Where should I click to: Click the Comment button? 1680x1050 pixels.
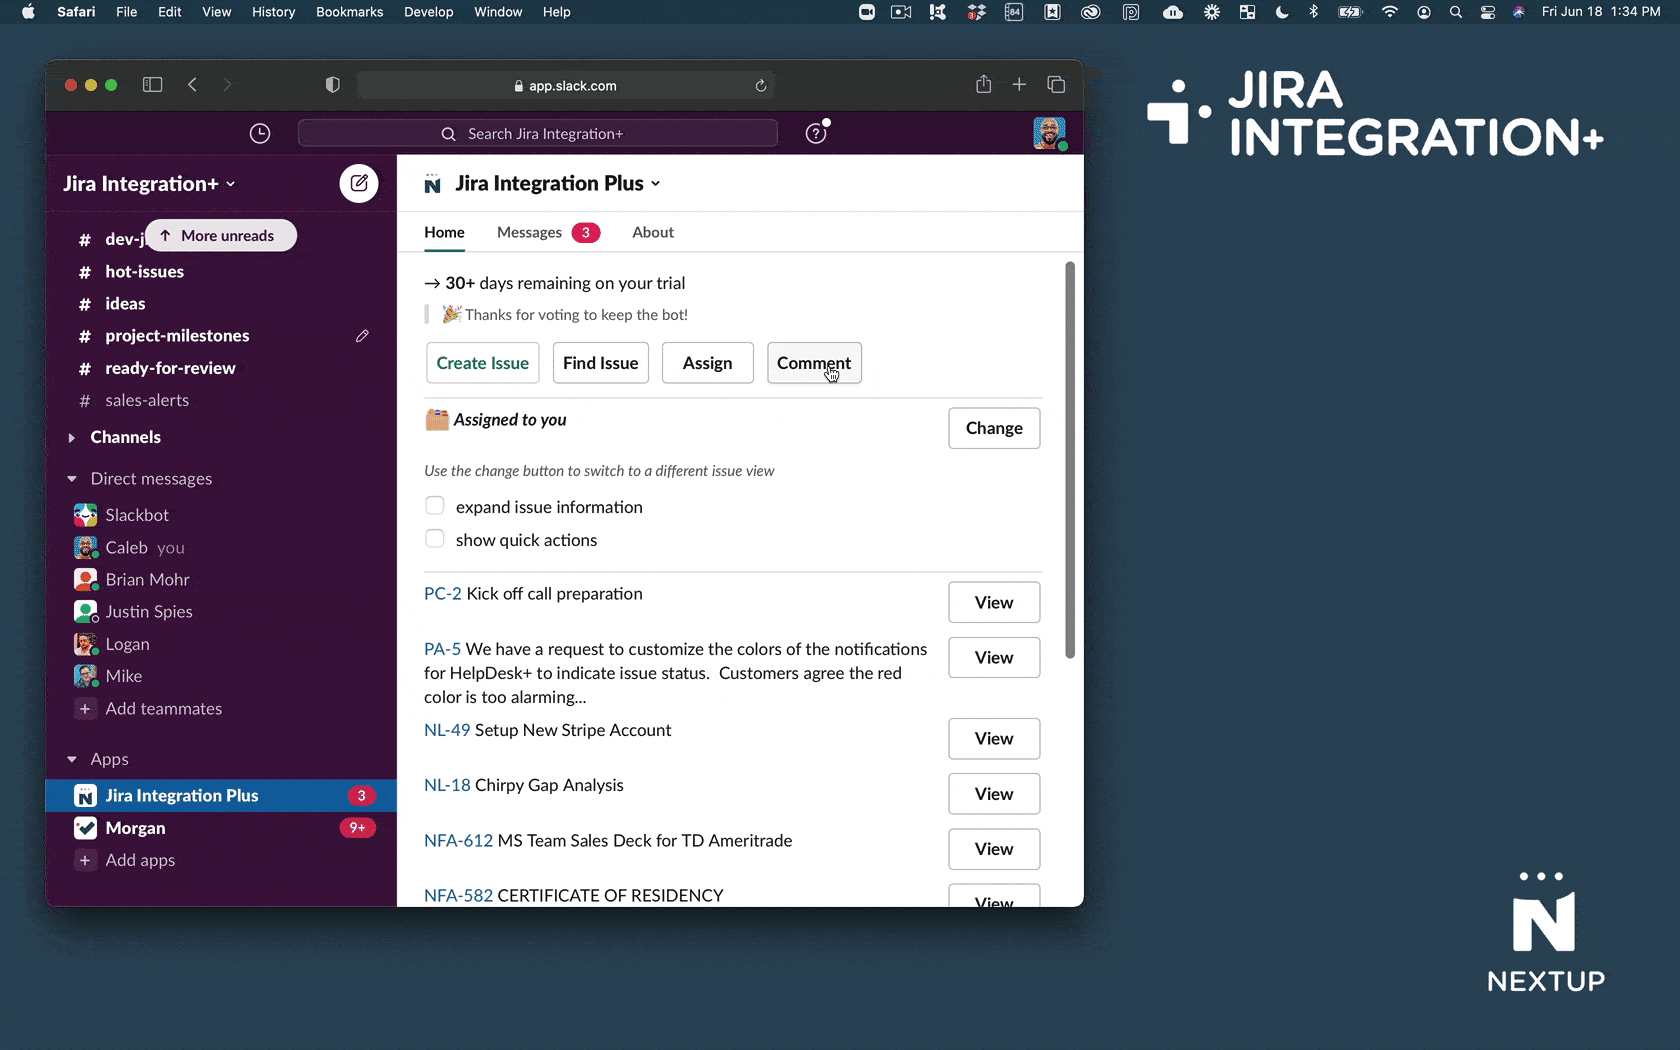pyautogui.click(x=814, y=363)
